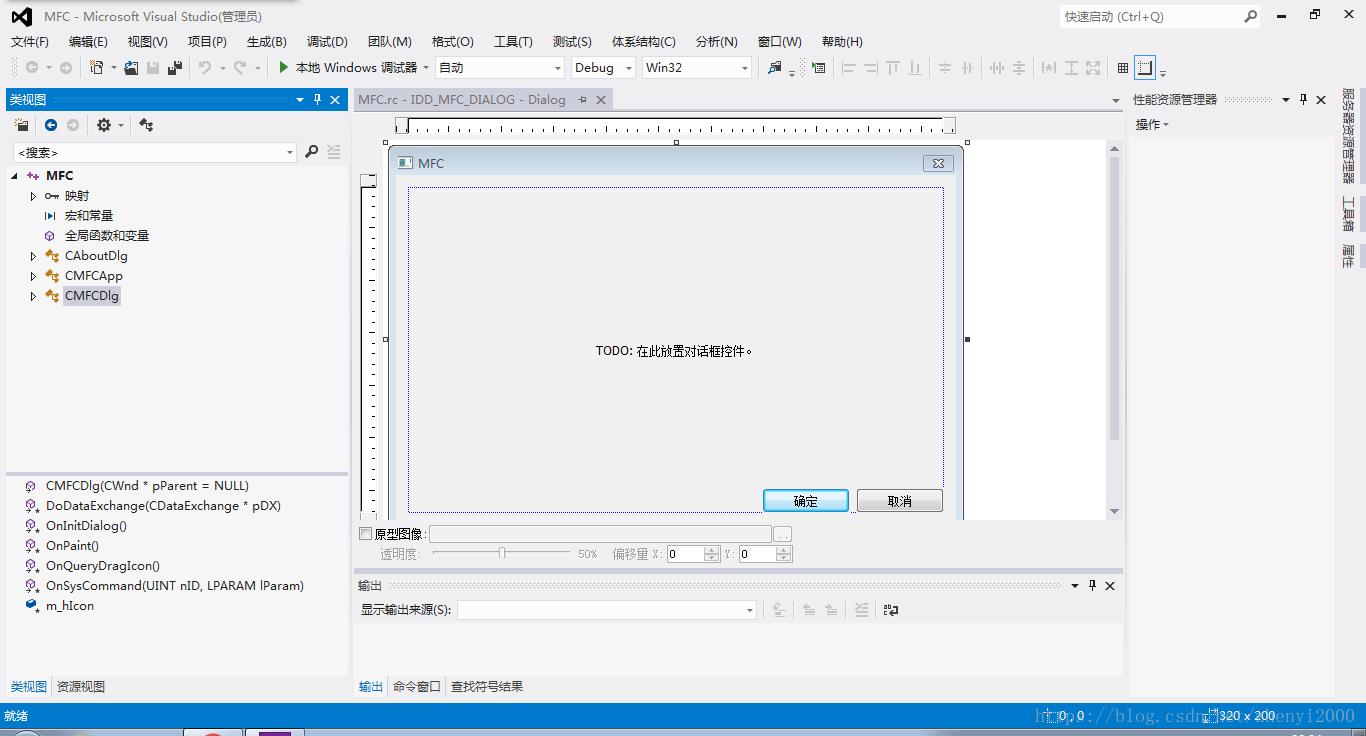
Task: Click the 取消 button in the dialog
Action: point(900,501)
